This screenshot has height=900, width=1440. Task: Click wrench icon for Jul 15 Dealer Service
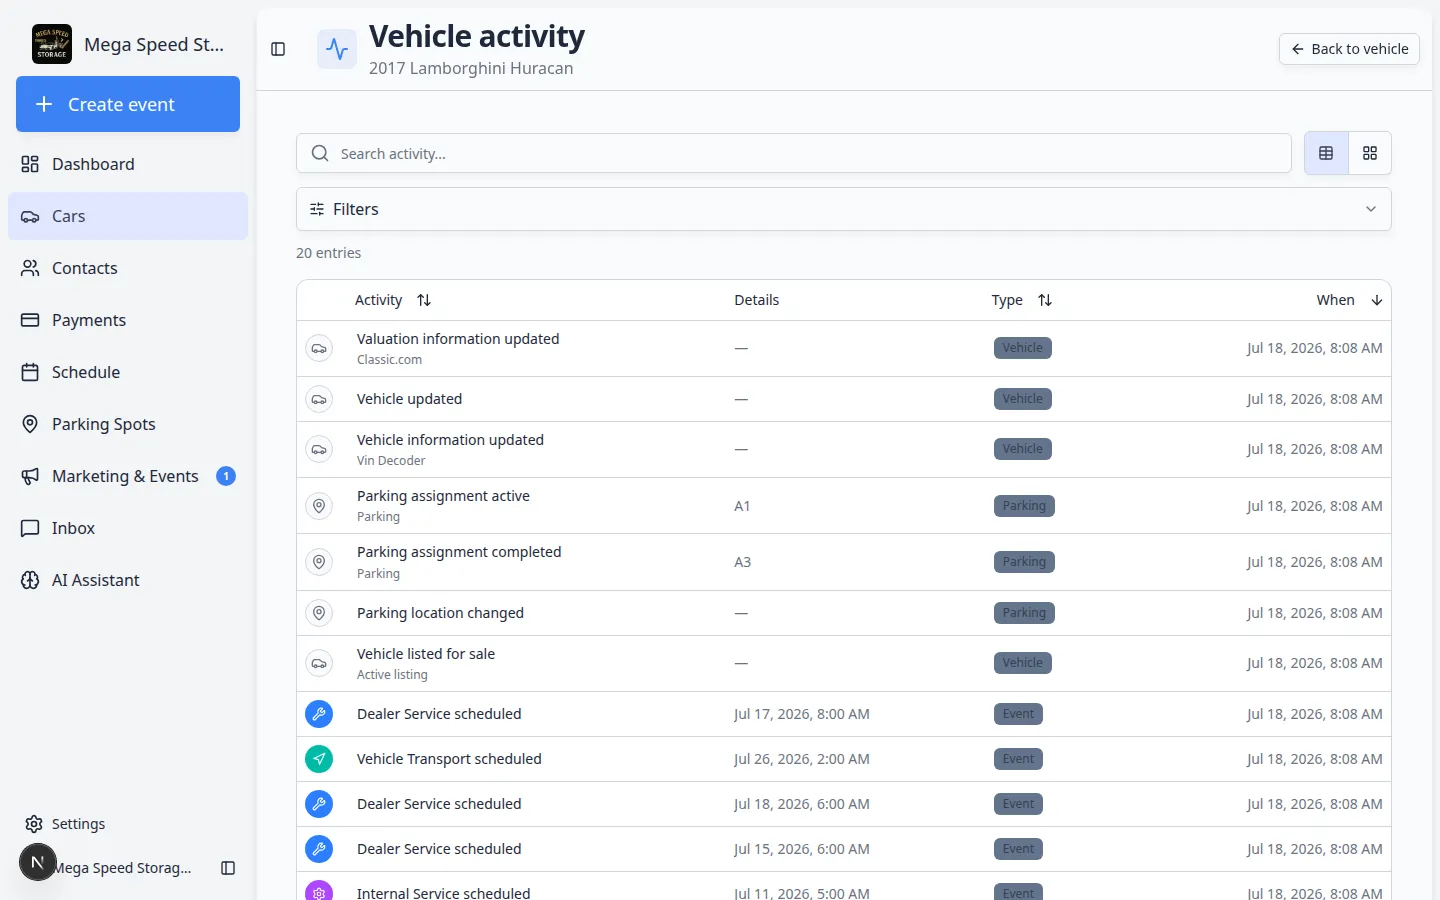(x=319, y=849)
